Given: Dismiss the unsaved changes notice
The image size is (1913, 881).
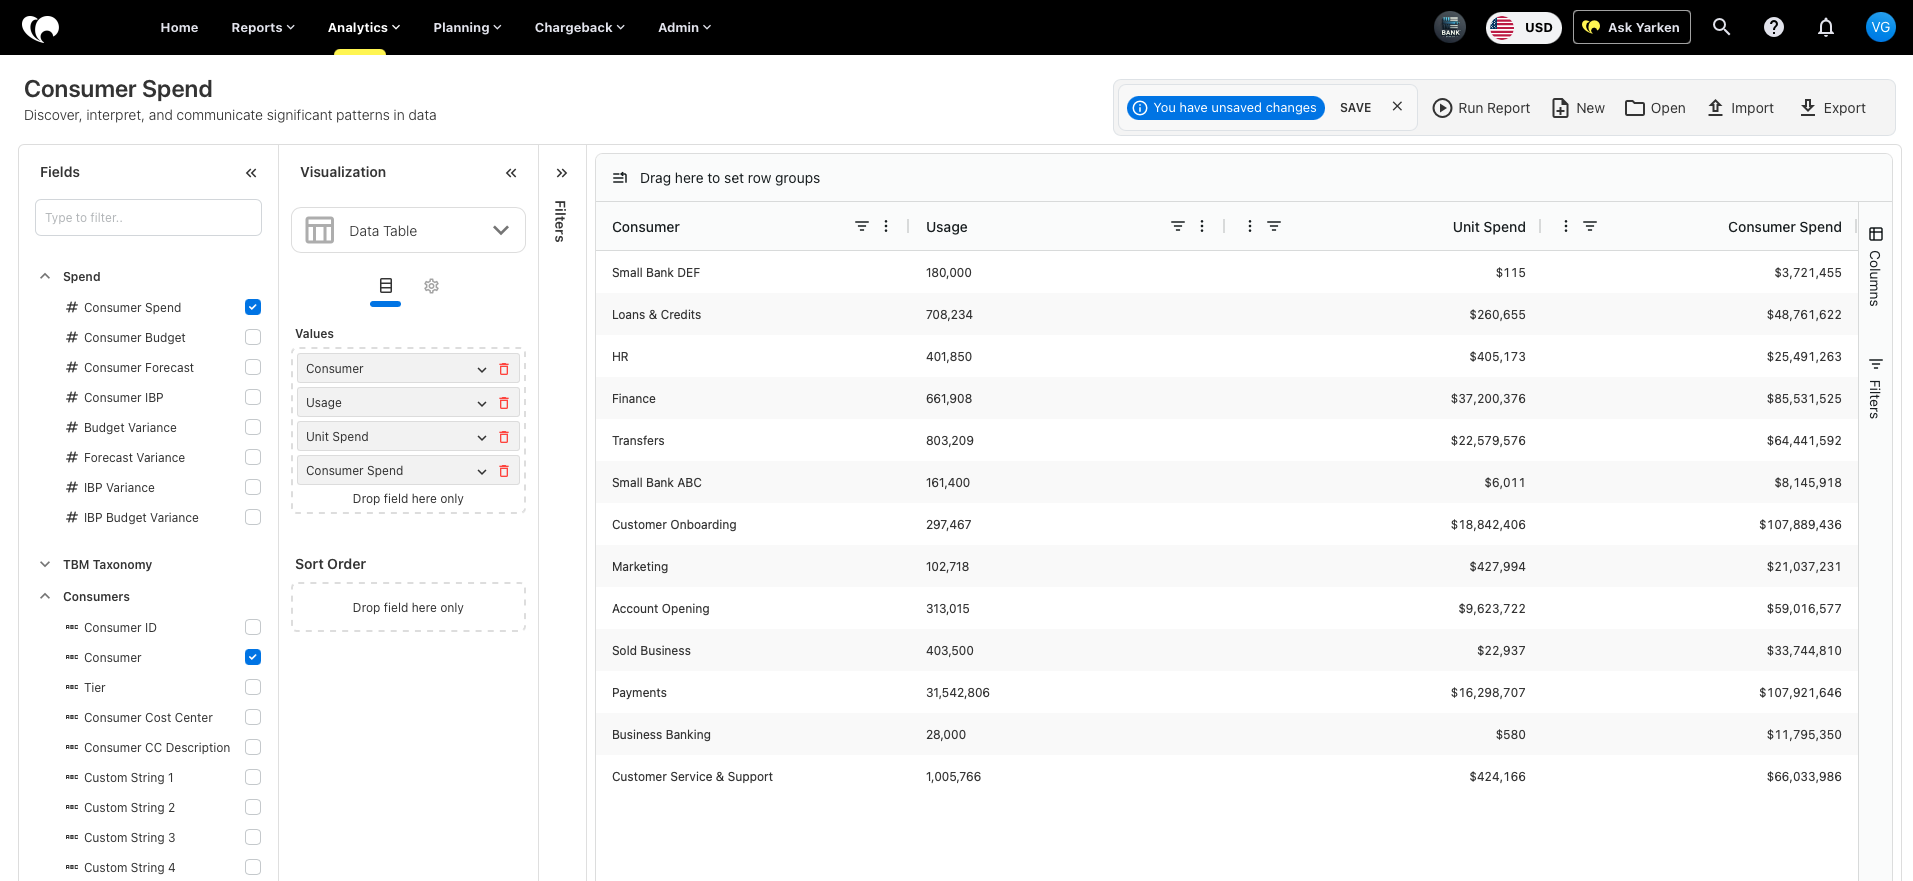Looking at the screenshot, I should 1397,107.
